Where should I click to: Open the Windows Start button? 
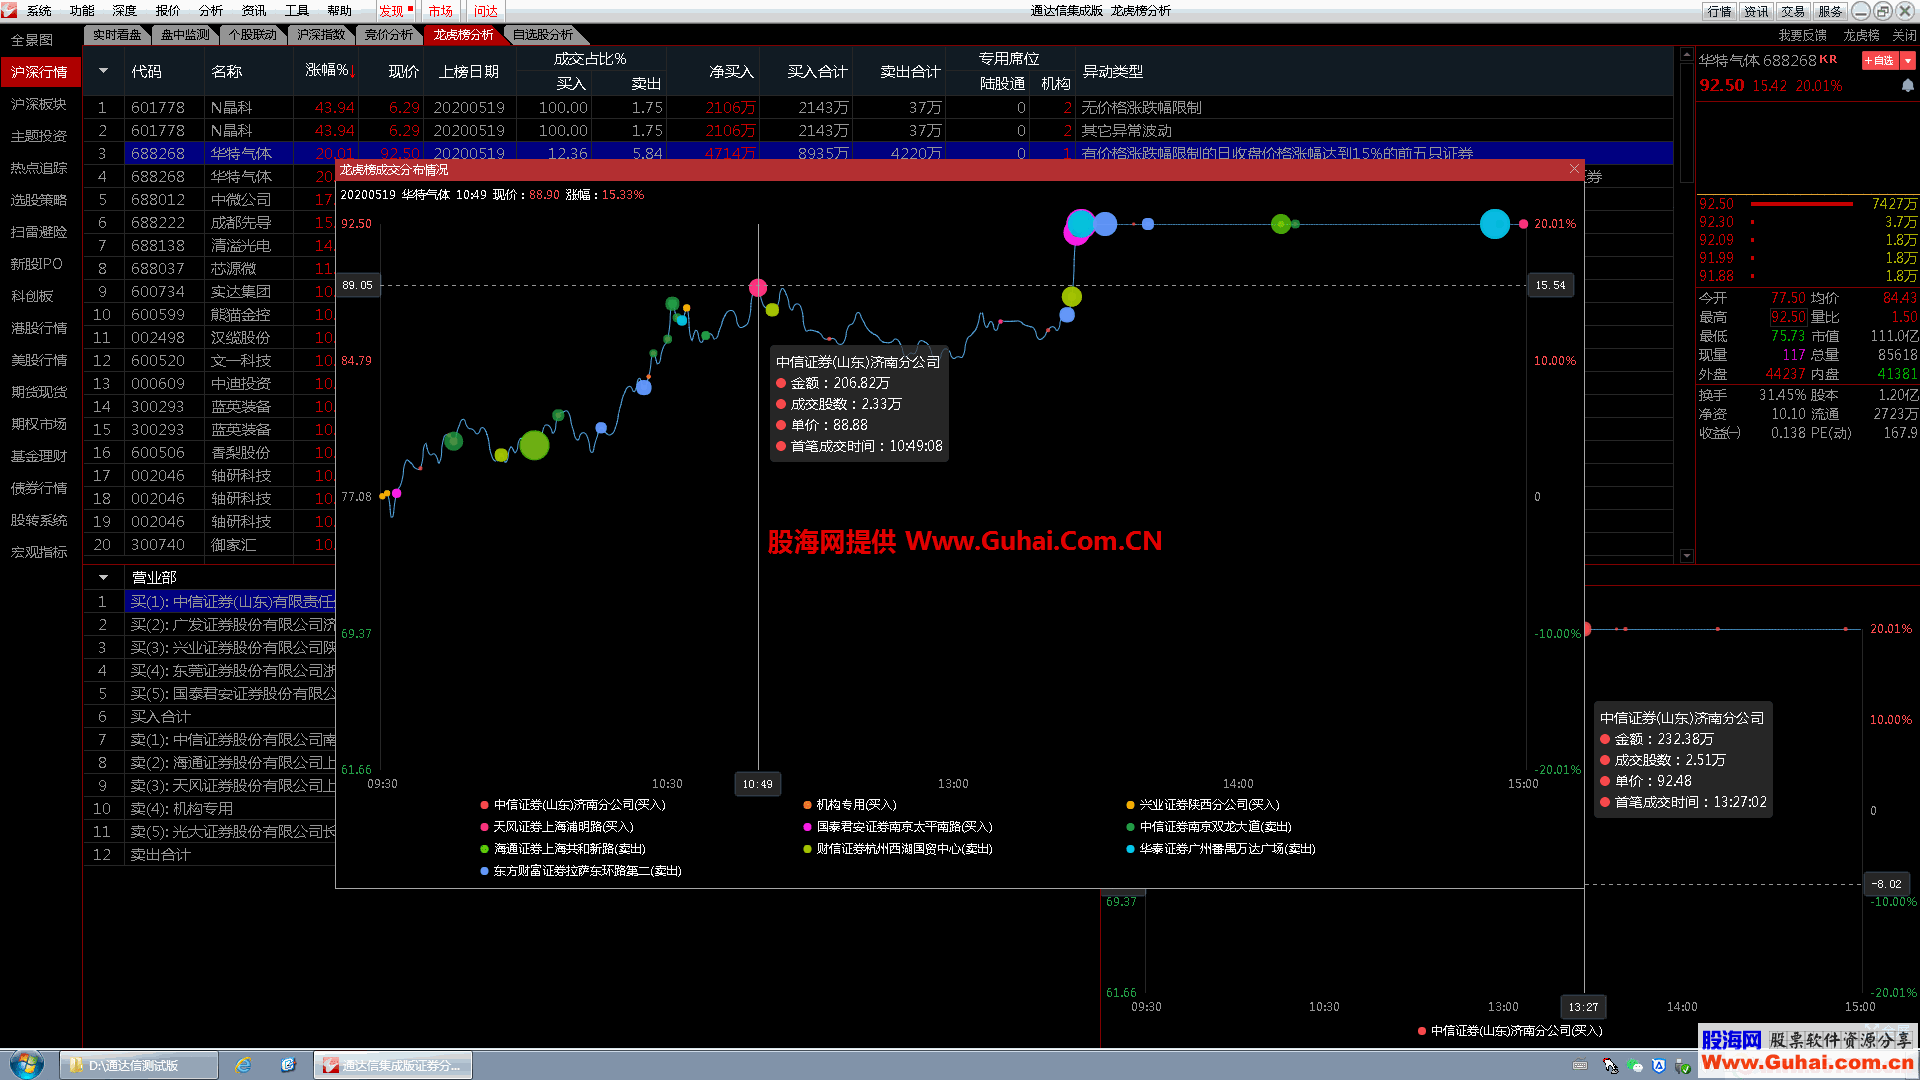point(27,1065)
